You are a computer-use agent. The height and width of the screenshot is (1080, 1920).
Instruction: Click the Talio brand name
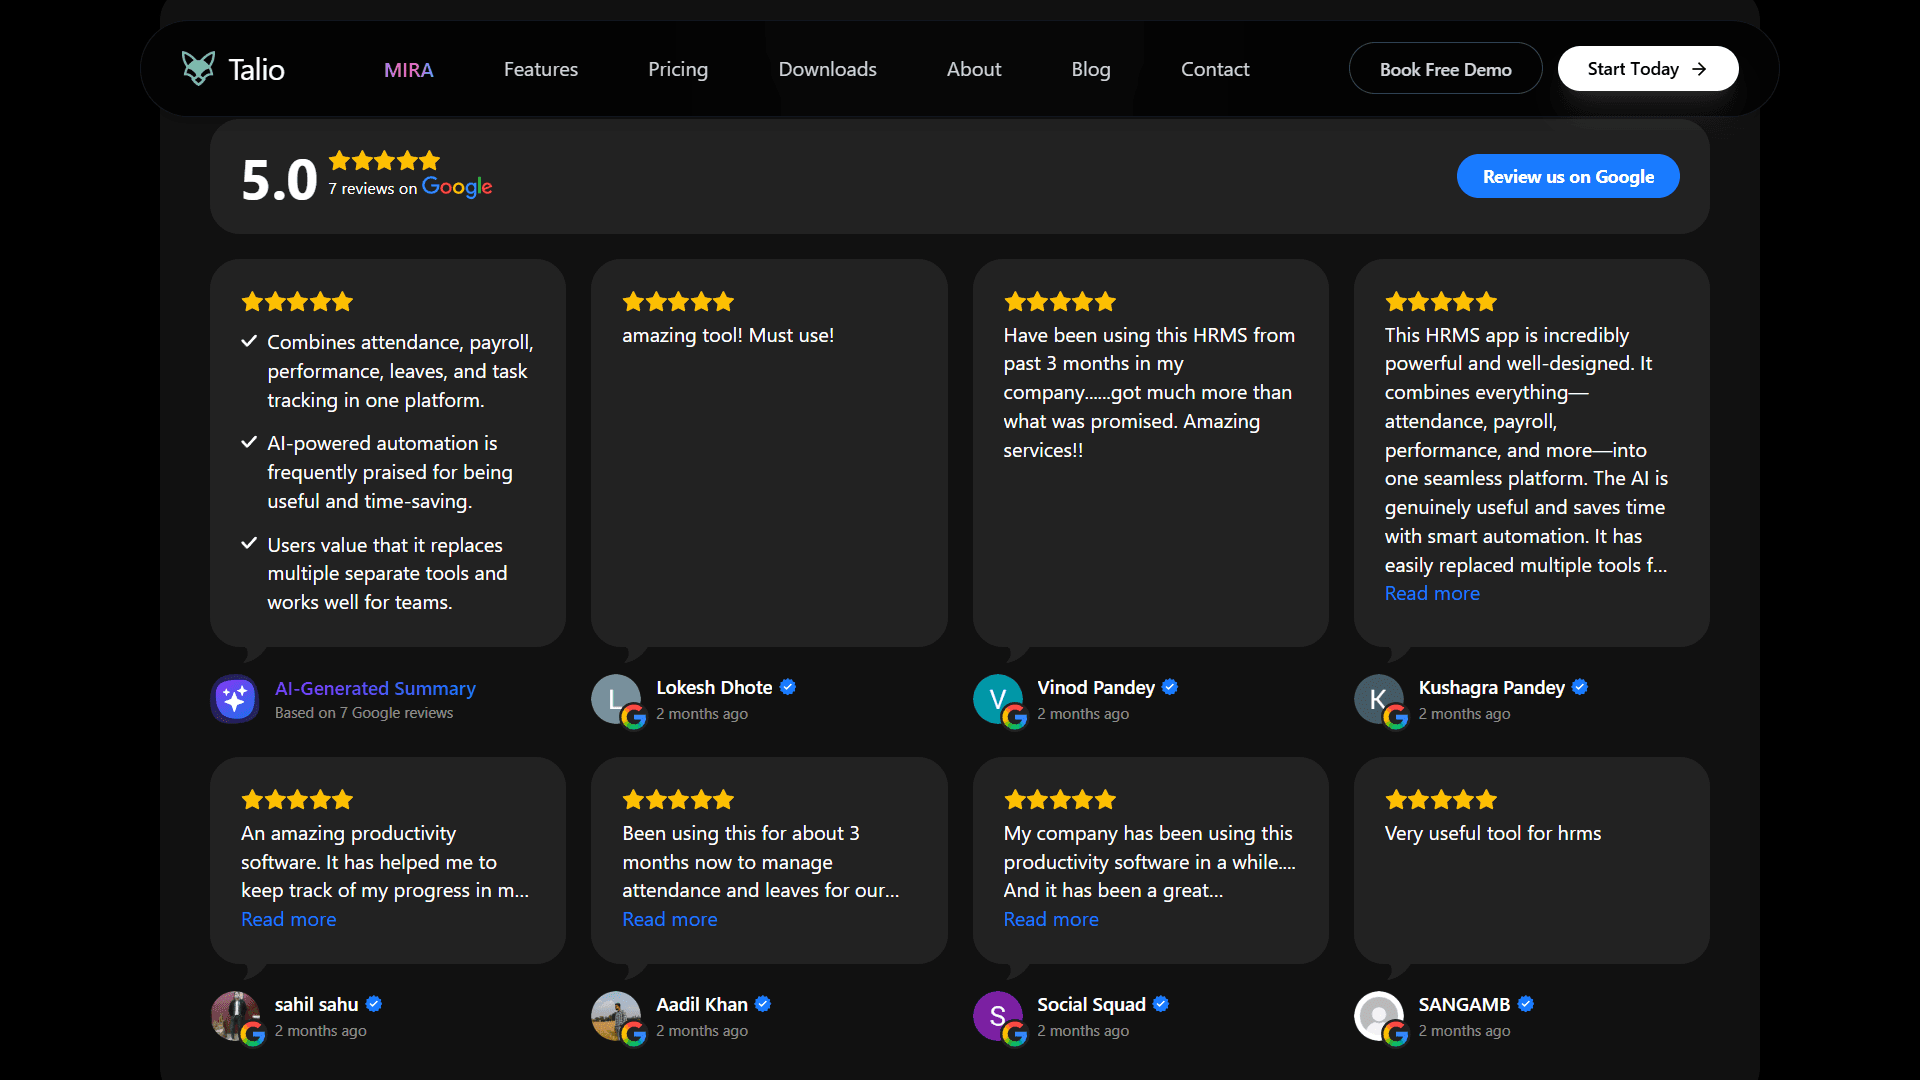pos(256,69)
